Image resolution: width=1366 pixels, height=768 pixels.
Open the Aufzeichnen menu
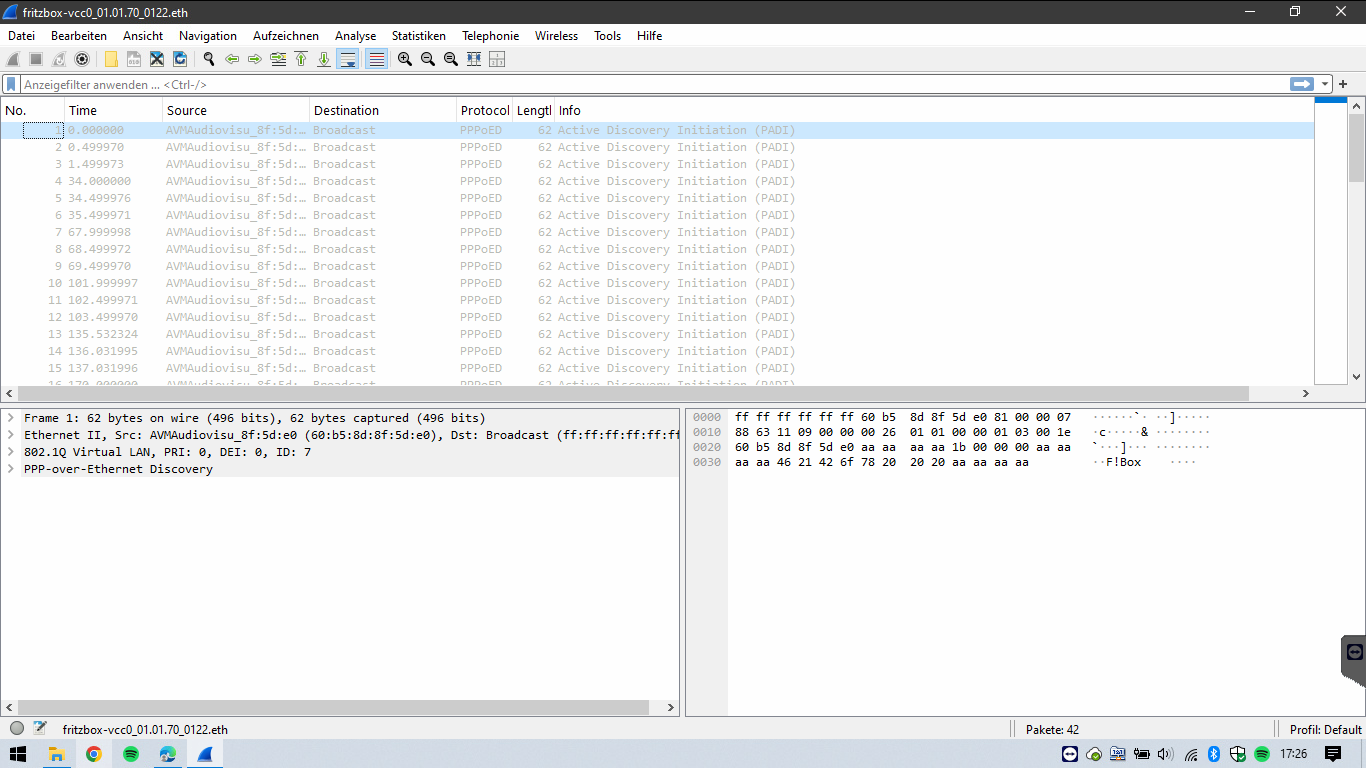pos(286,36)
